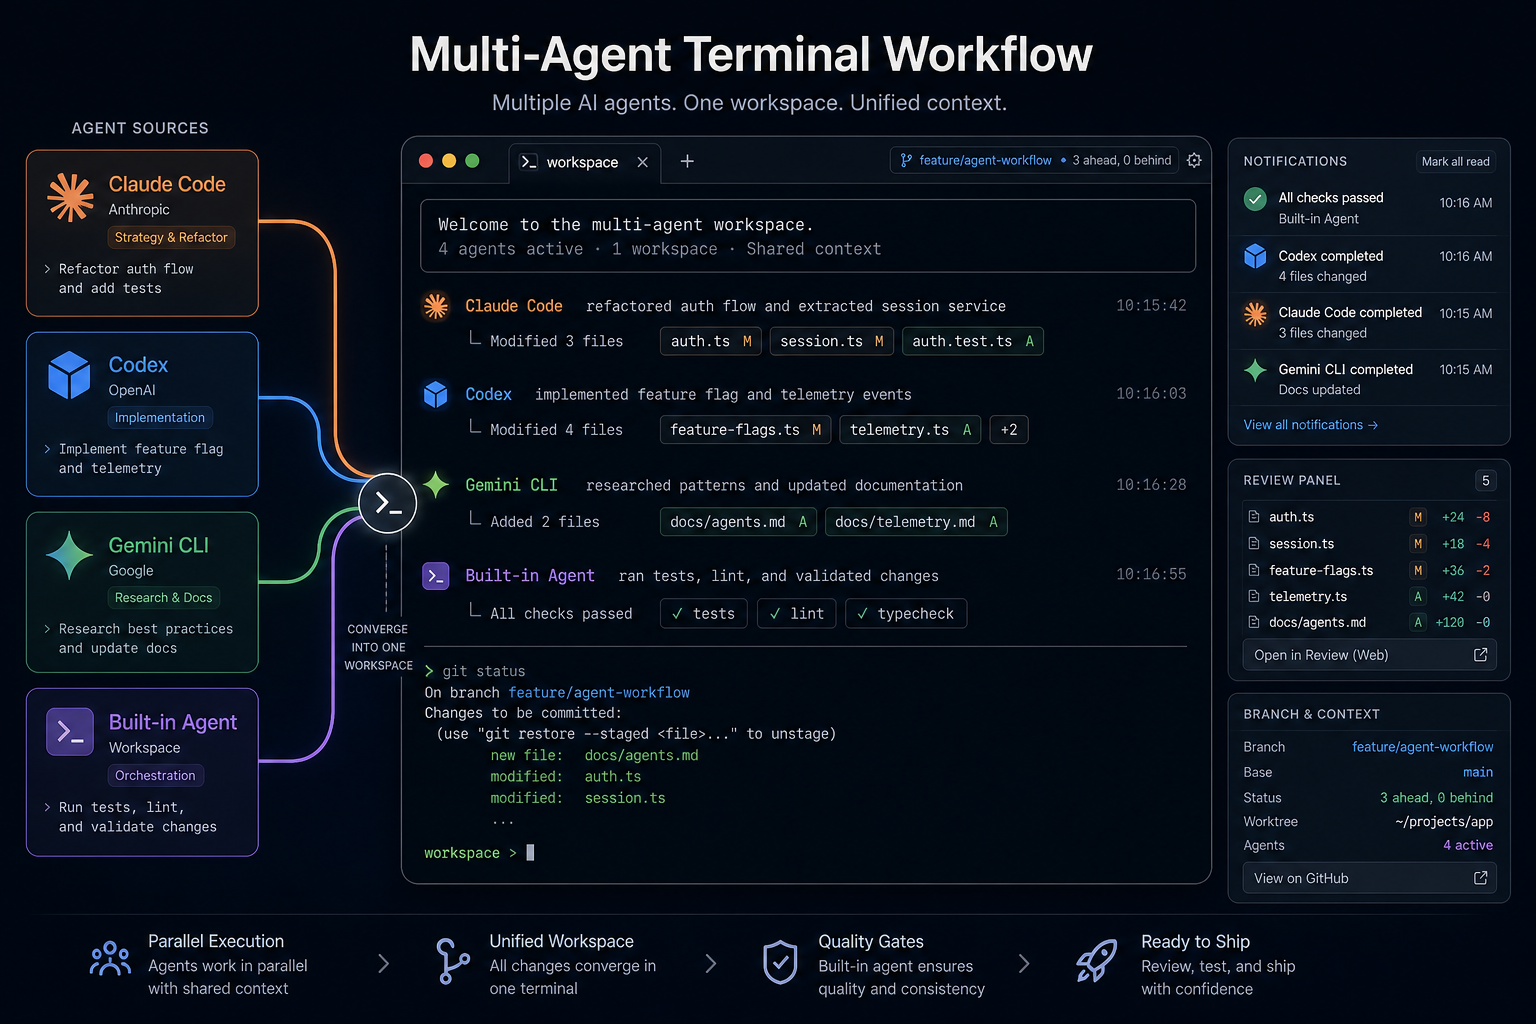
Task: Click the lint check chip
Action: (x=797, y=614)
